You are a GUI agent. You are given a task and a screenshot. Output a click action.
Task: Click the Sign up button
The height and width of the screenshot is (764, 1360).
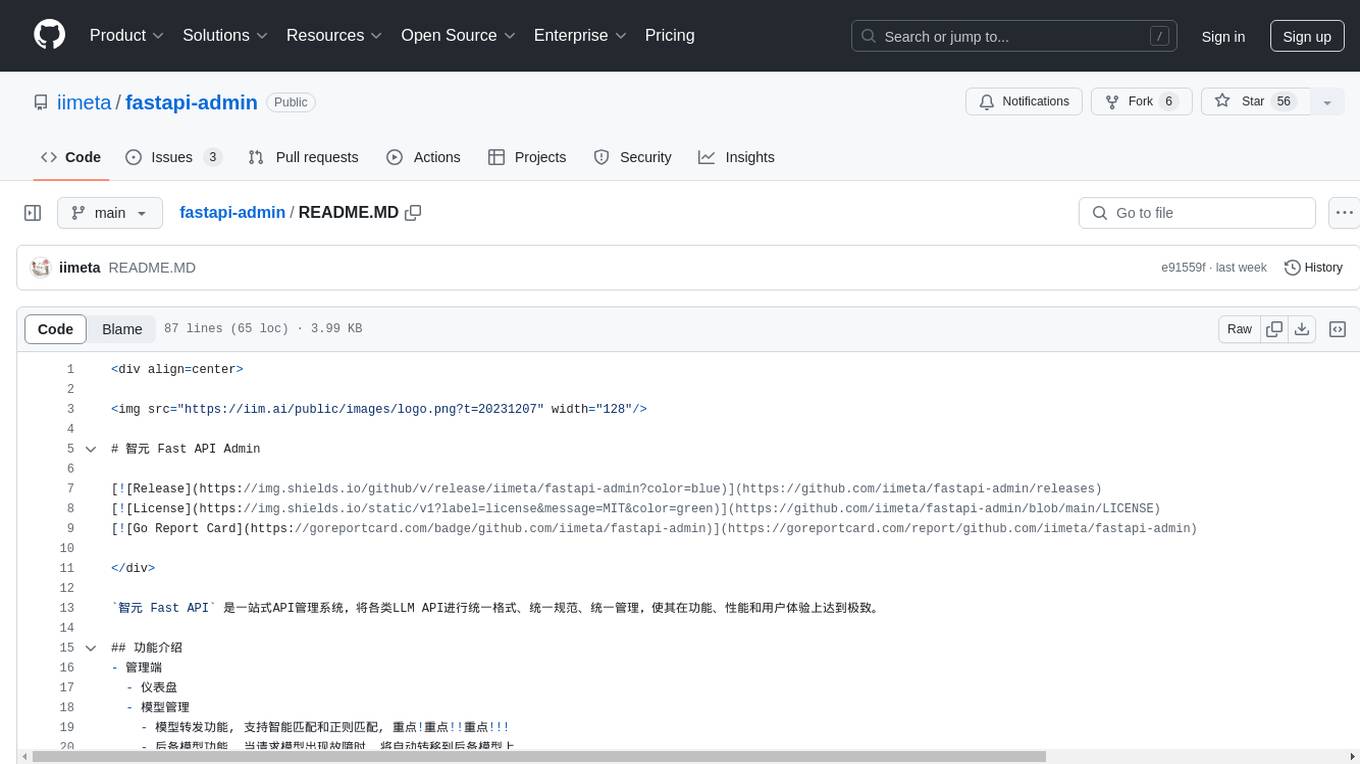(1307, 36)
